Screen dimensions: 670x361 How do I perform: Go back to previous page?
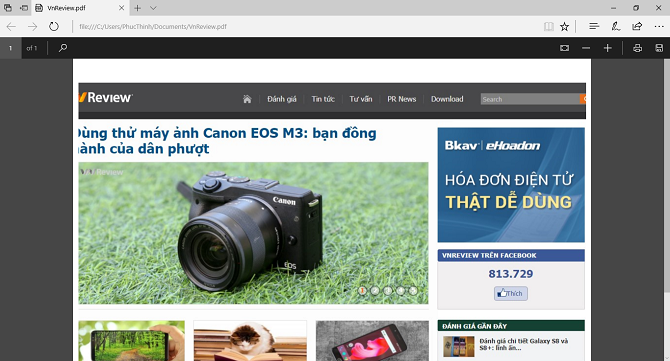[11, 26]
